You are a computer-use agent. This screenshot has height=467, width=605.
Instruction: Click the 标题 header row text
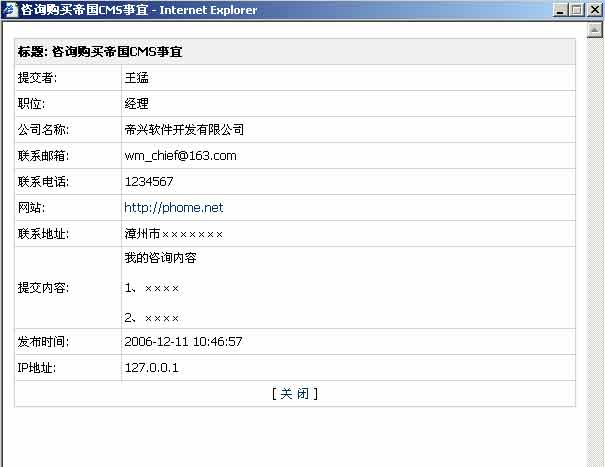[100, 51]
